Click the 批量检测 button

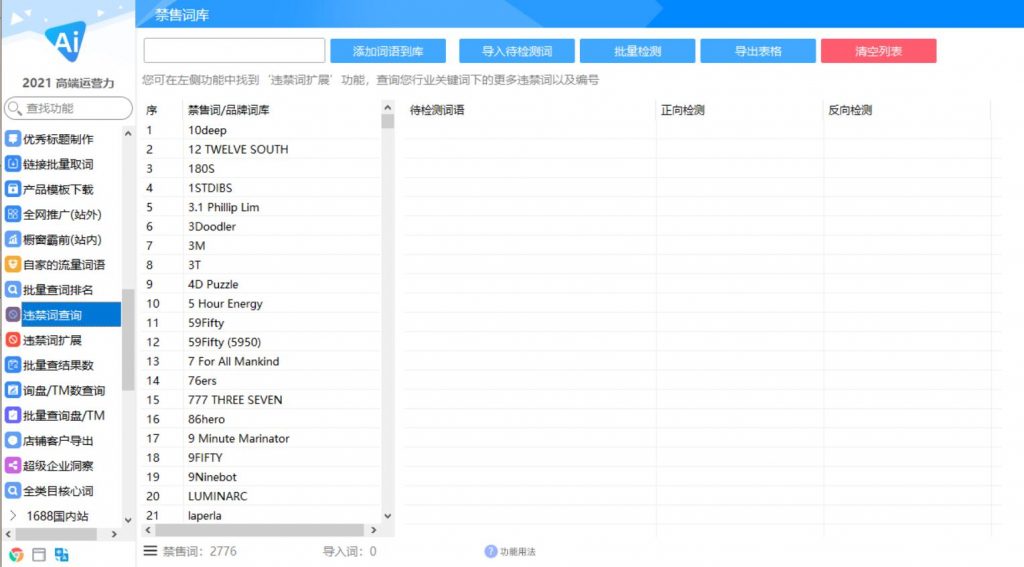click(x=637, y=51)
